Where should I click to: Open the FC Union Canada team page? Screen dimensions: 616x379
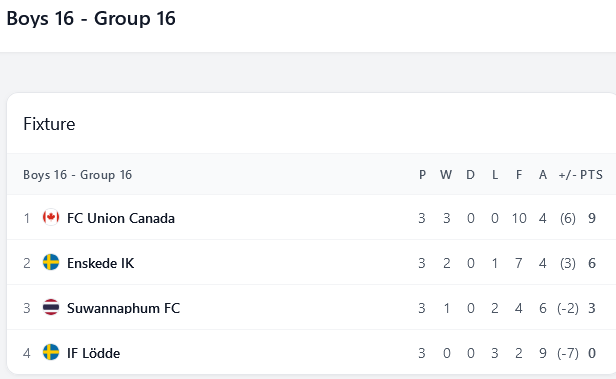click(x=121, y=218)
